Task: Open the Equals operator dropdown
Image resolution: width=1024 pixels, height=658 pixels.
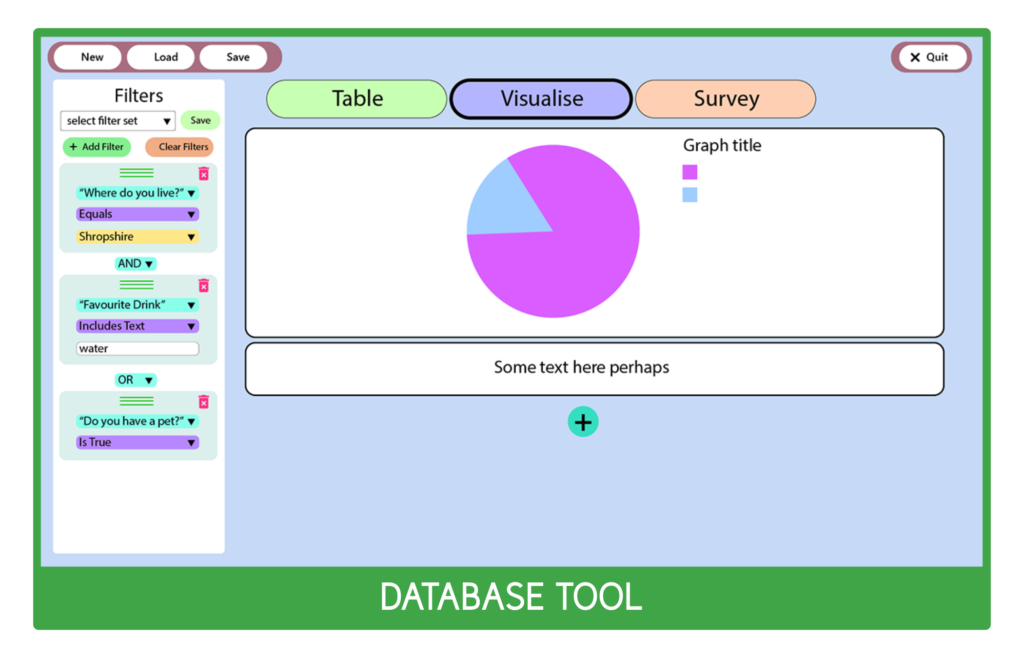Action: pos(136,214)
